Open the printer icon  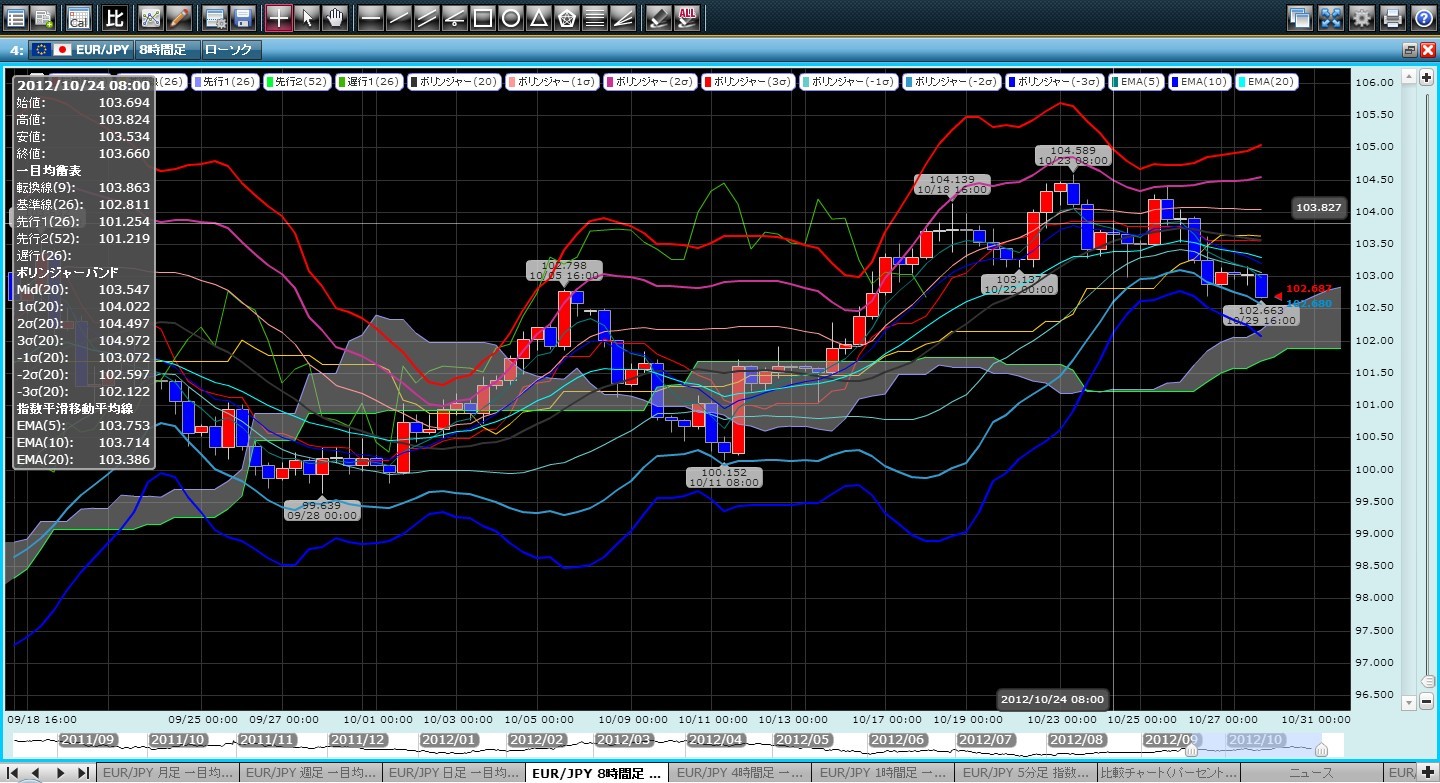point(1392,17)
